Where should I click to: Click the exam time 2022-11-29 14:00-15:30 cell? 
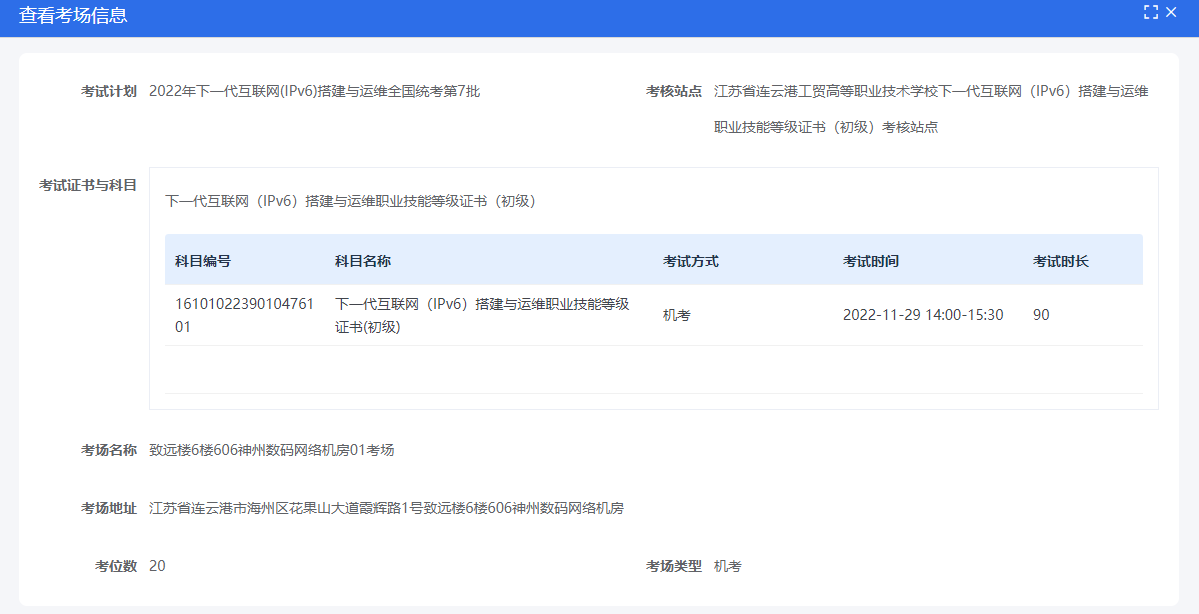coord(923,315)
